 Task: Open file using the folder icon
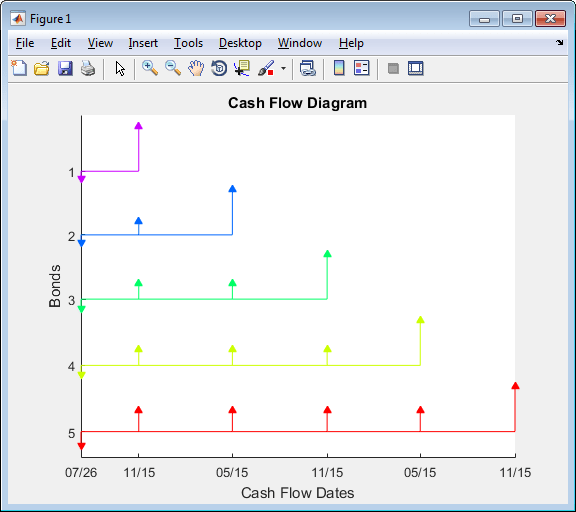coord(42,68)
